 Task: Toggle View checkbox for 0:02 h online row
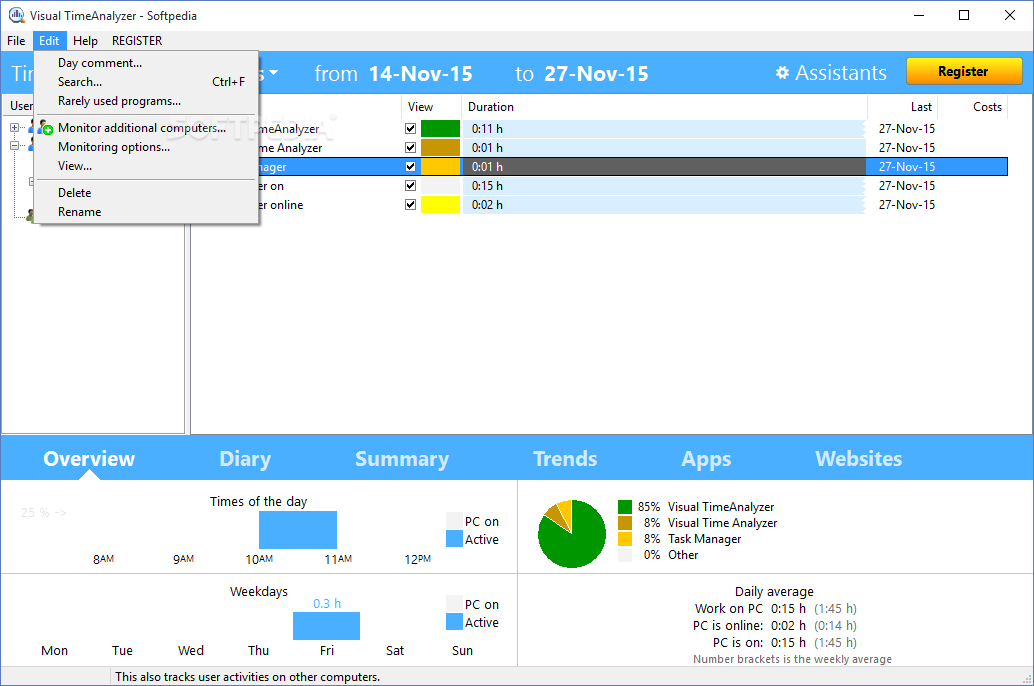pyautogui.click(x=410, y=205)
